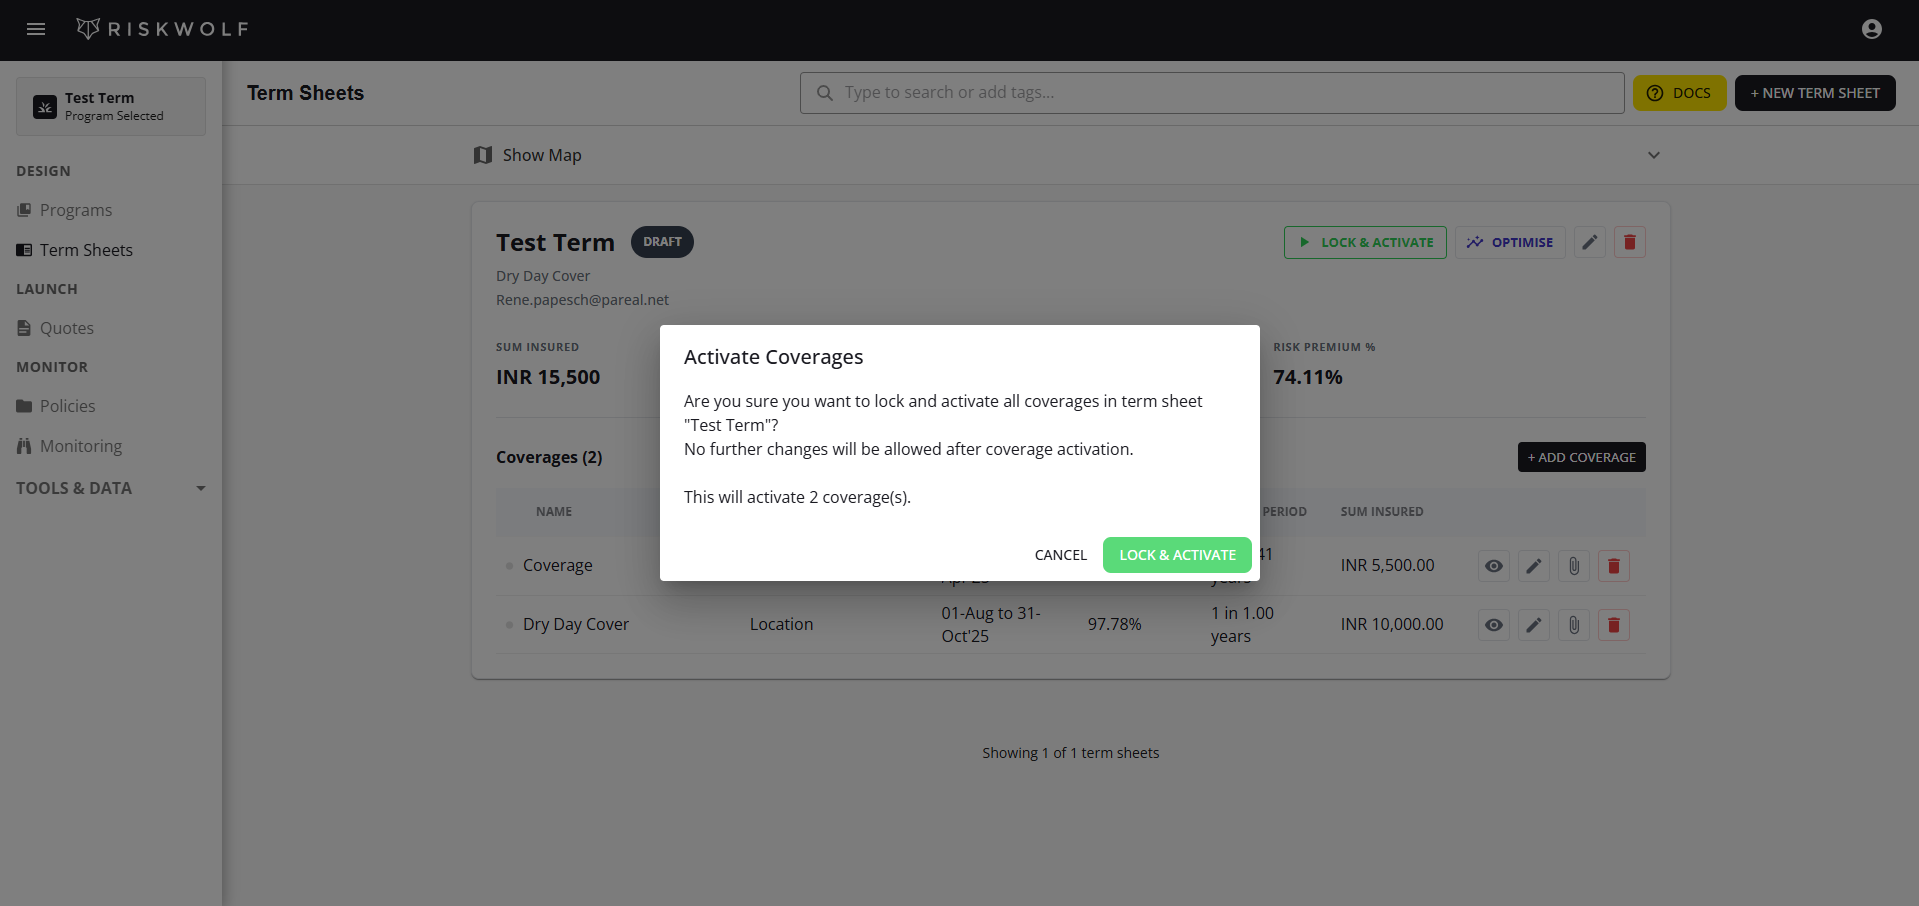The width and height of the screenshot is (1919, 906).
Task: Open the Quotes page icon
Action: pos(24,328)
